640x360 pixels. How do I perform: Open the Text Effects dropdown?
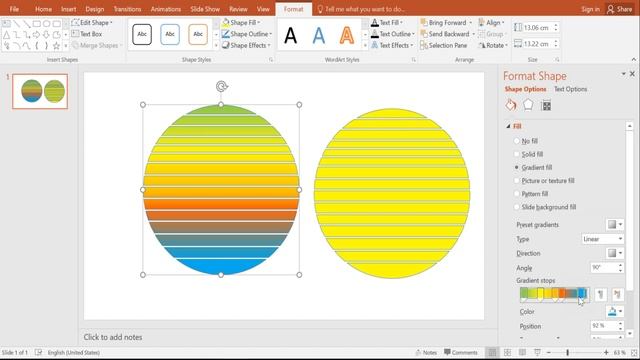pos(392,45)
